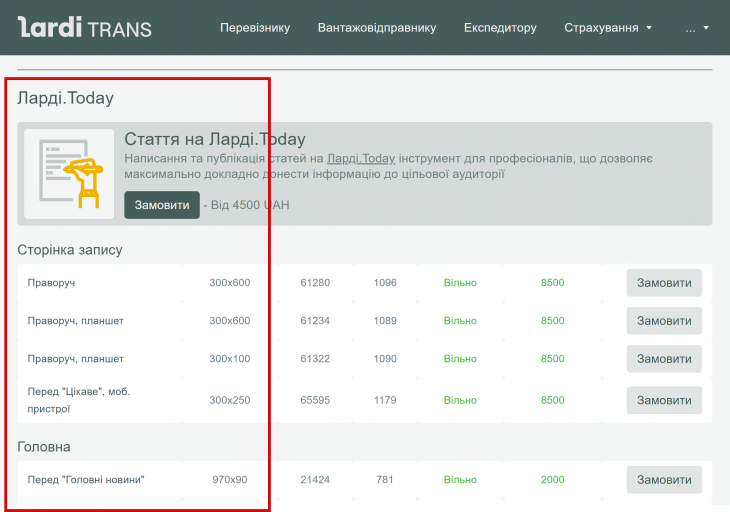Viewport: 730px width, 512px height.
Task: Click the Вільно status in the 970x90 row
Action: (460, 479)
